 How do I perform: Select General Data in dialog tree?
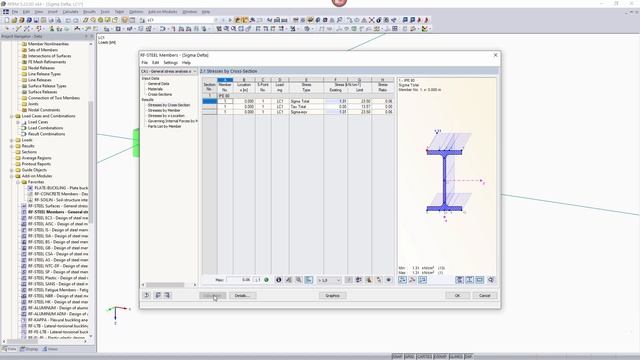158,84
